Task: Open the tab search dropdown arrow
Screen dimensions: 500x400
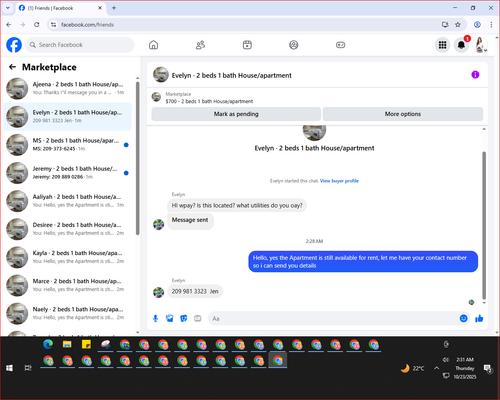Action: pos(8,8)
